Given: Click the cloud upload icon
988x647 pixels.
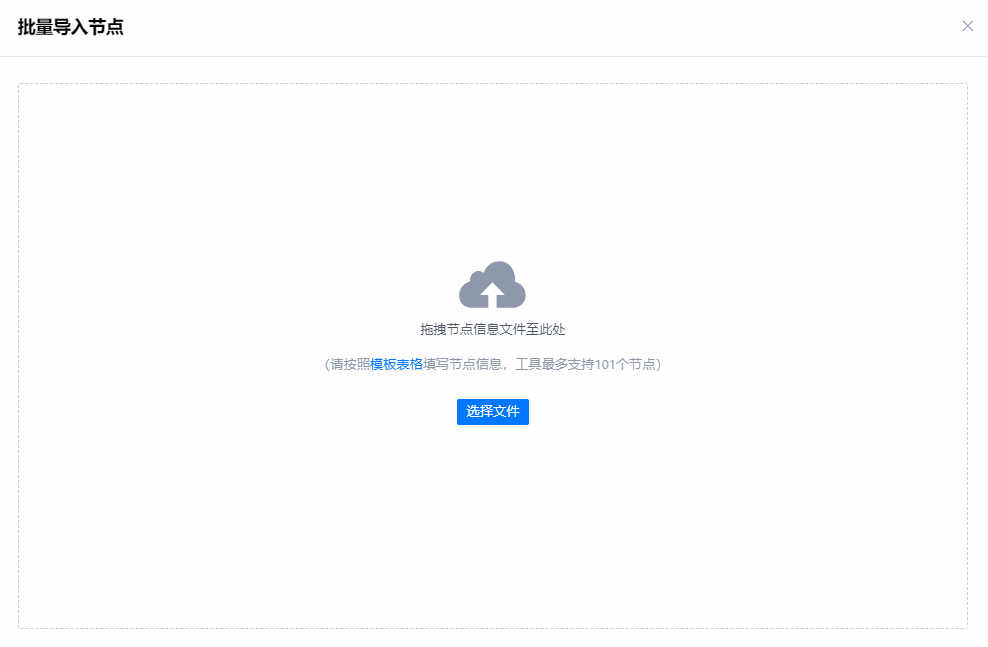Looking at the screenshot, I should (492, 285).
